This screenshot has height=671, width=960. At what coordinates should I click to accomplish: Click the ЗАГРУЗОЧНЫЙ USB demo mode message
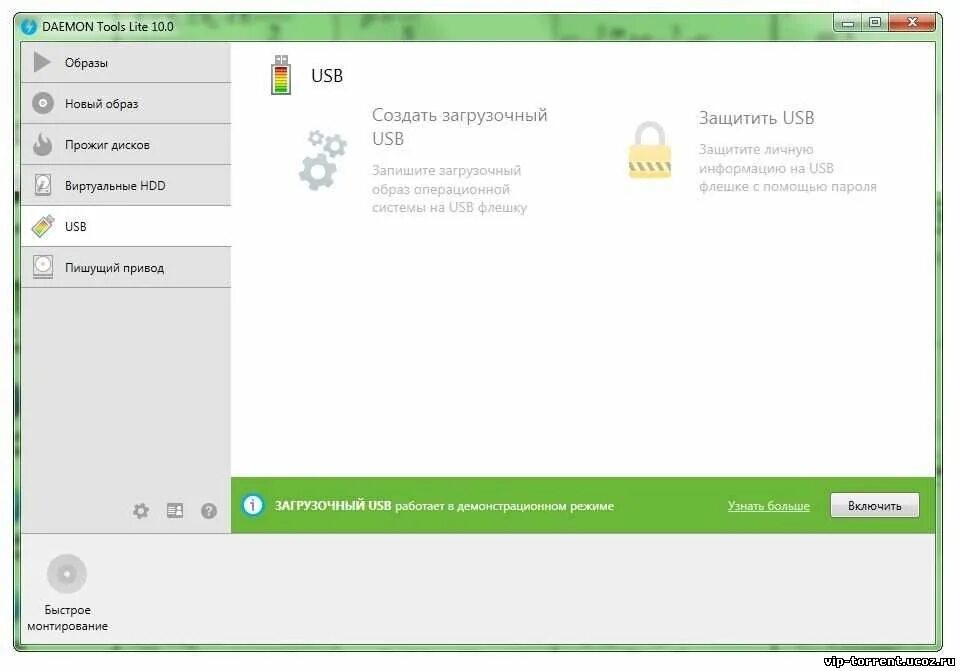pyautogui.click(x=444, y=506)
